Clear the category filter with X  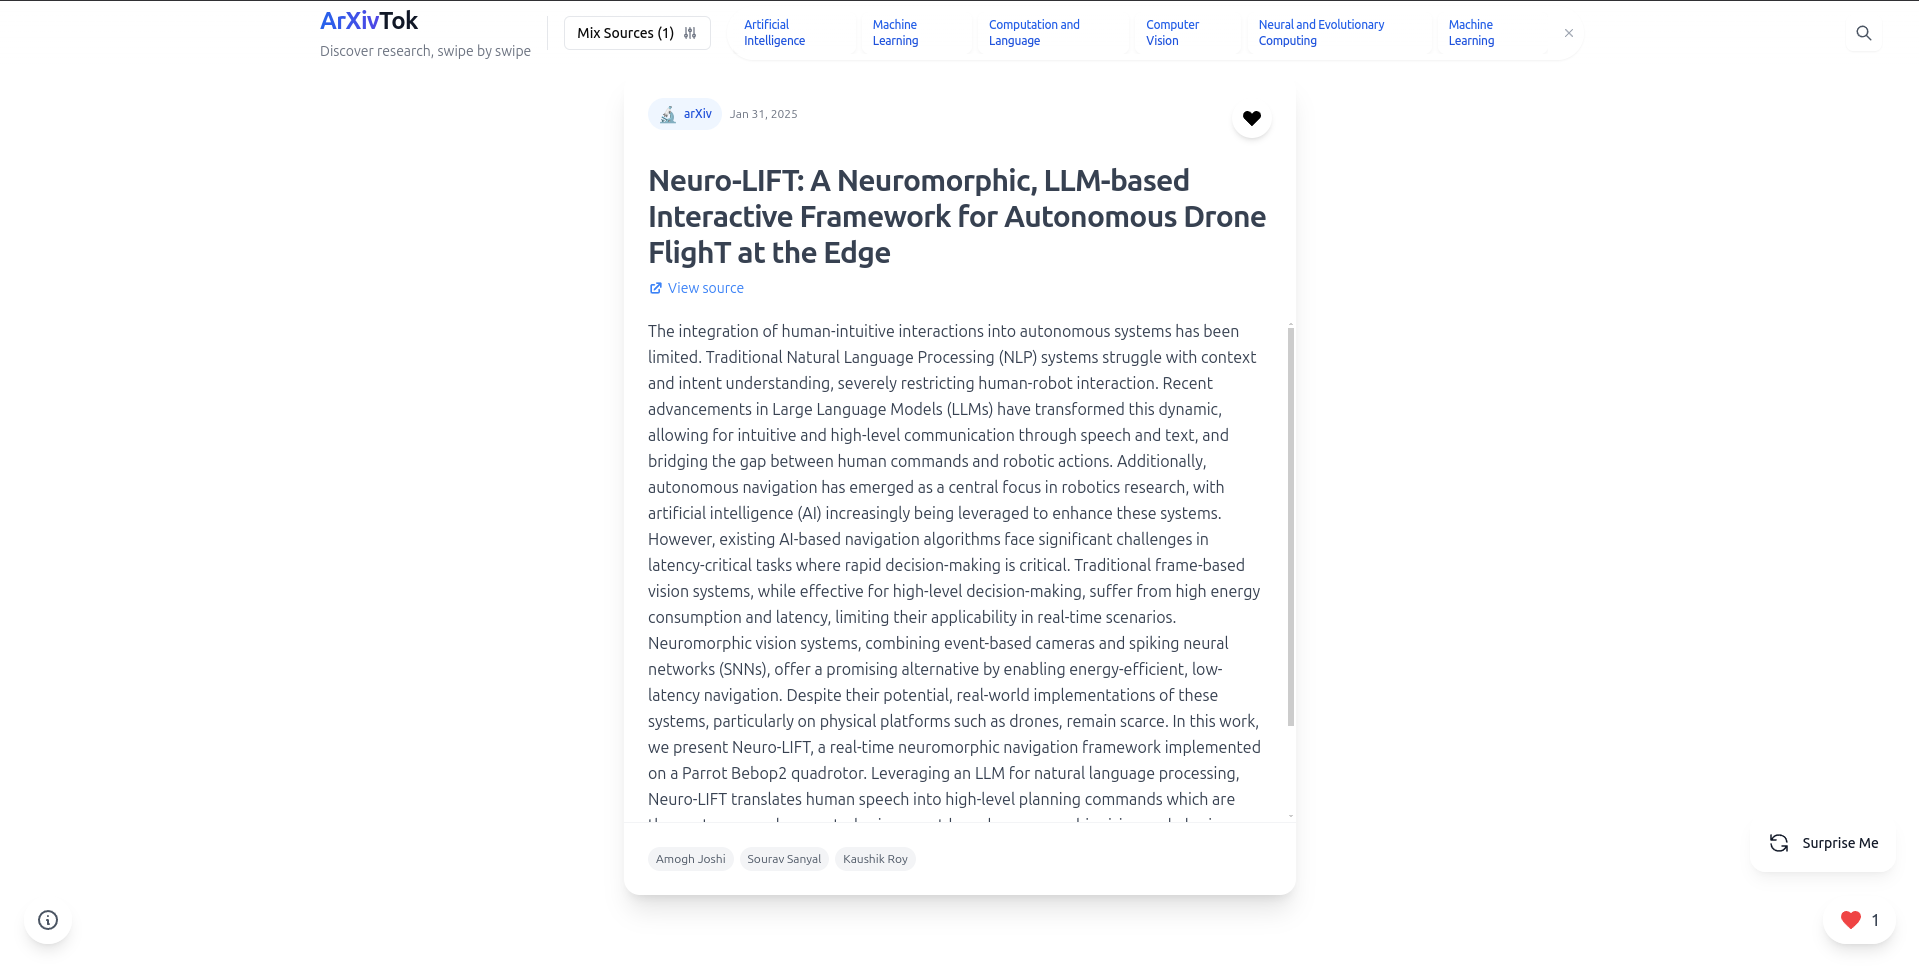[x=1569, y=33]
